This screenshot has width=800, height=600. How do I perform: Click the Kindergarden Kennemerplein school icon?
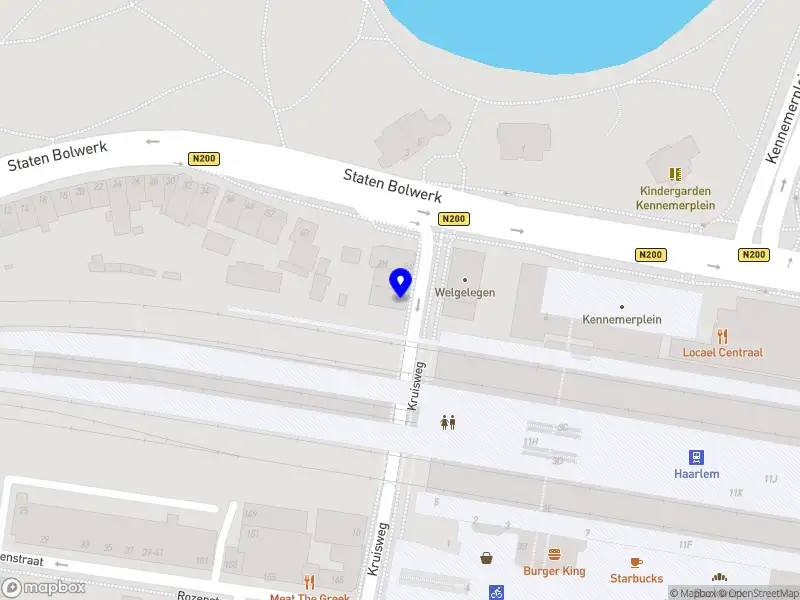click(676, 174)
